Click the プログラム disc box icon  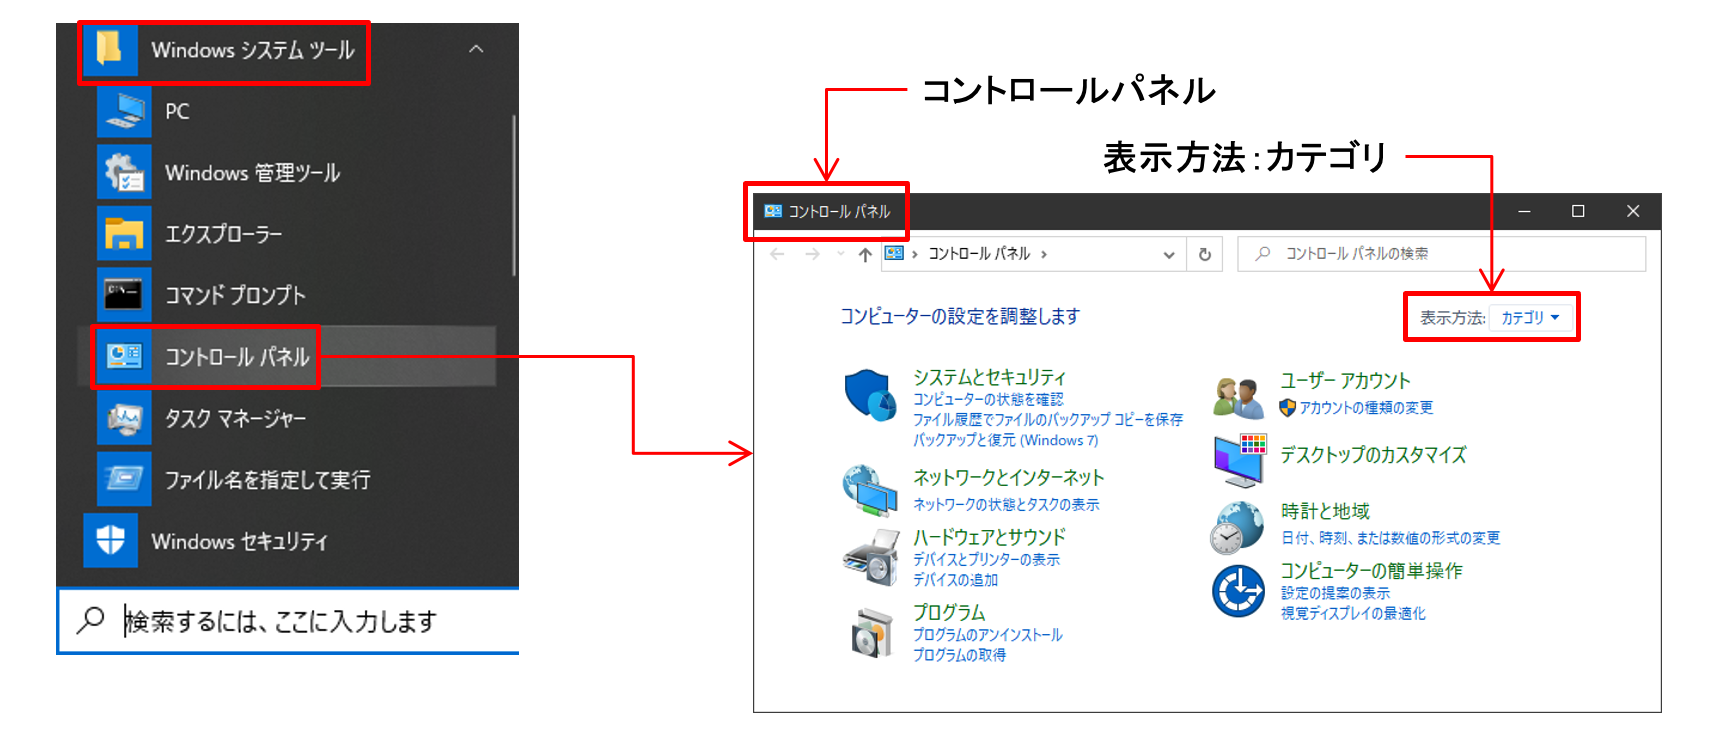point(871,633)
